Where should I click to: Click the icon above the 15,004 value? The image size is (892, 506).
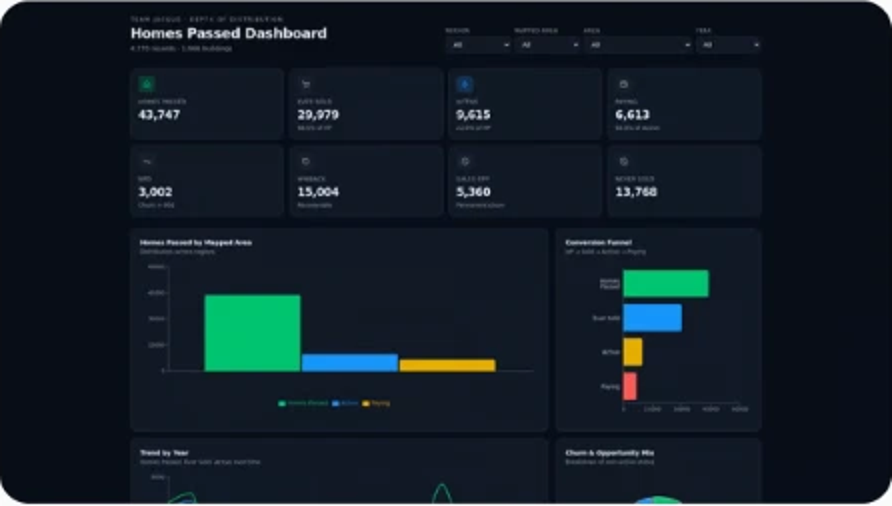pyautogui.click(x=306, y=162)
